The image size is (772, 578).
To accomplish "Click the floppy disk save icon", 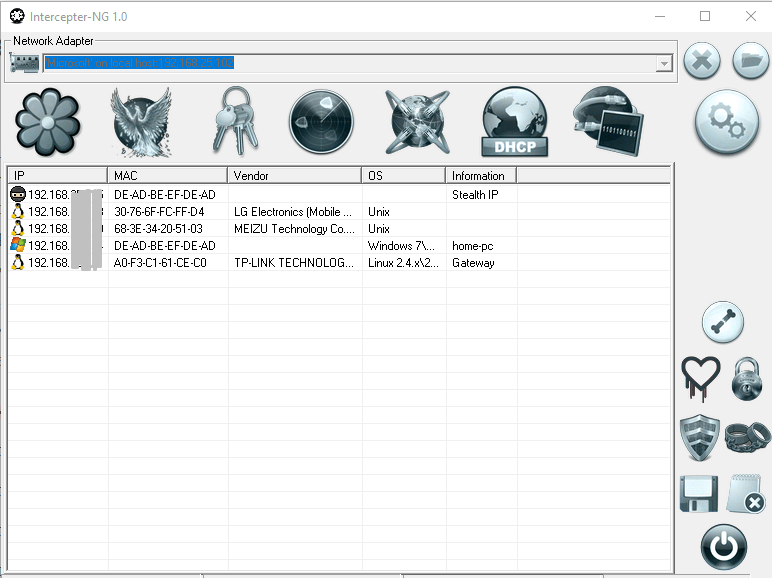I will 699,493.
